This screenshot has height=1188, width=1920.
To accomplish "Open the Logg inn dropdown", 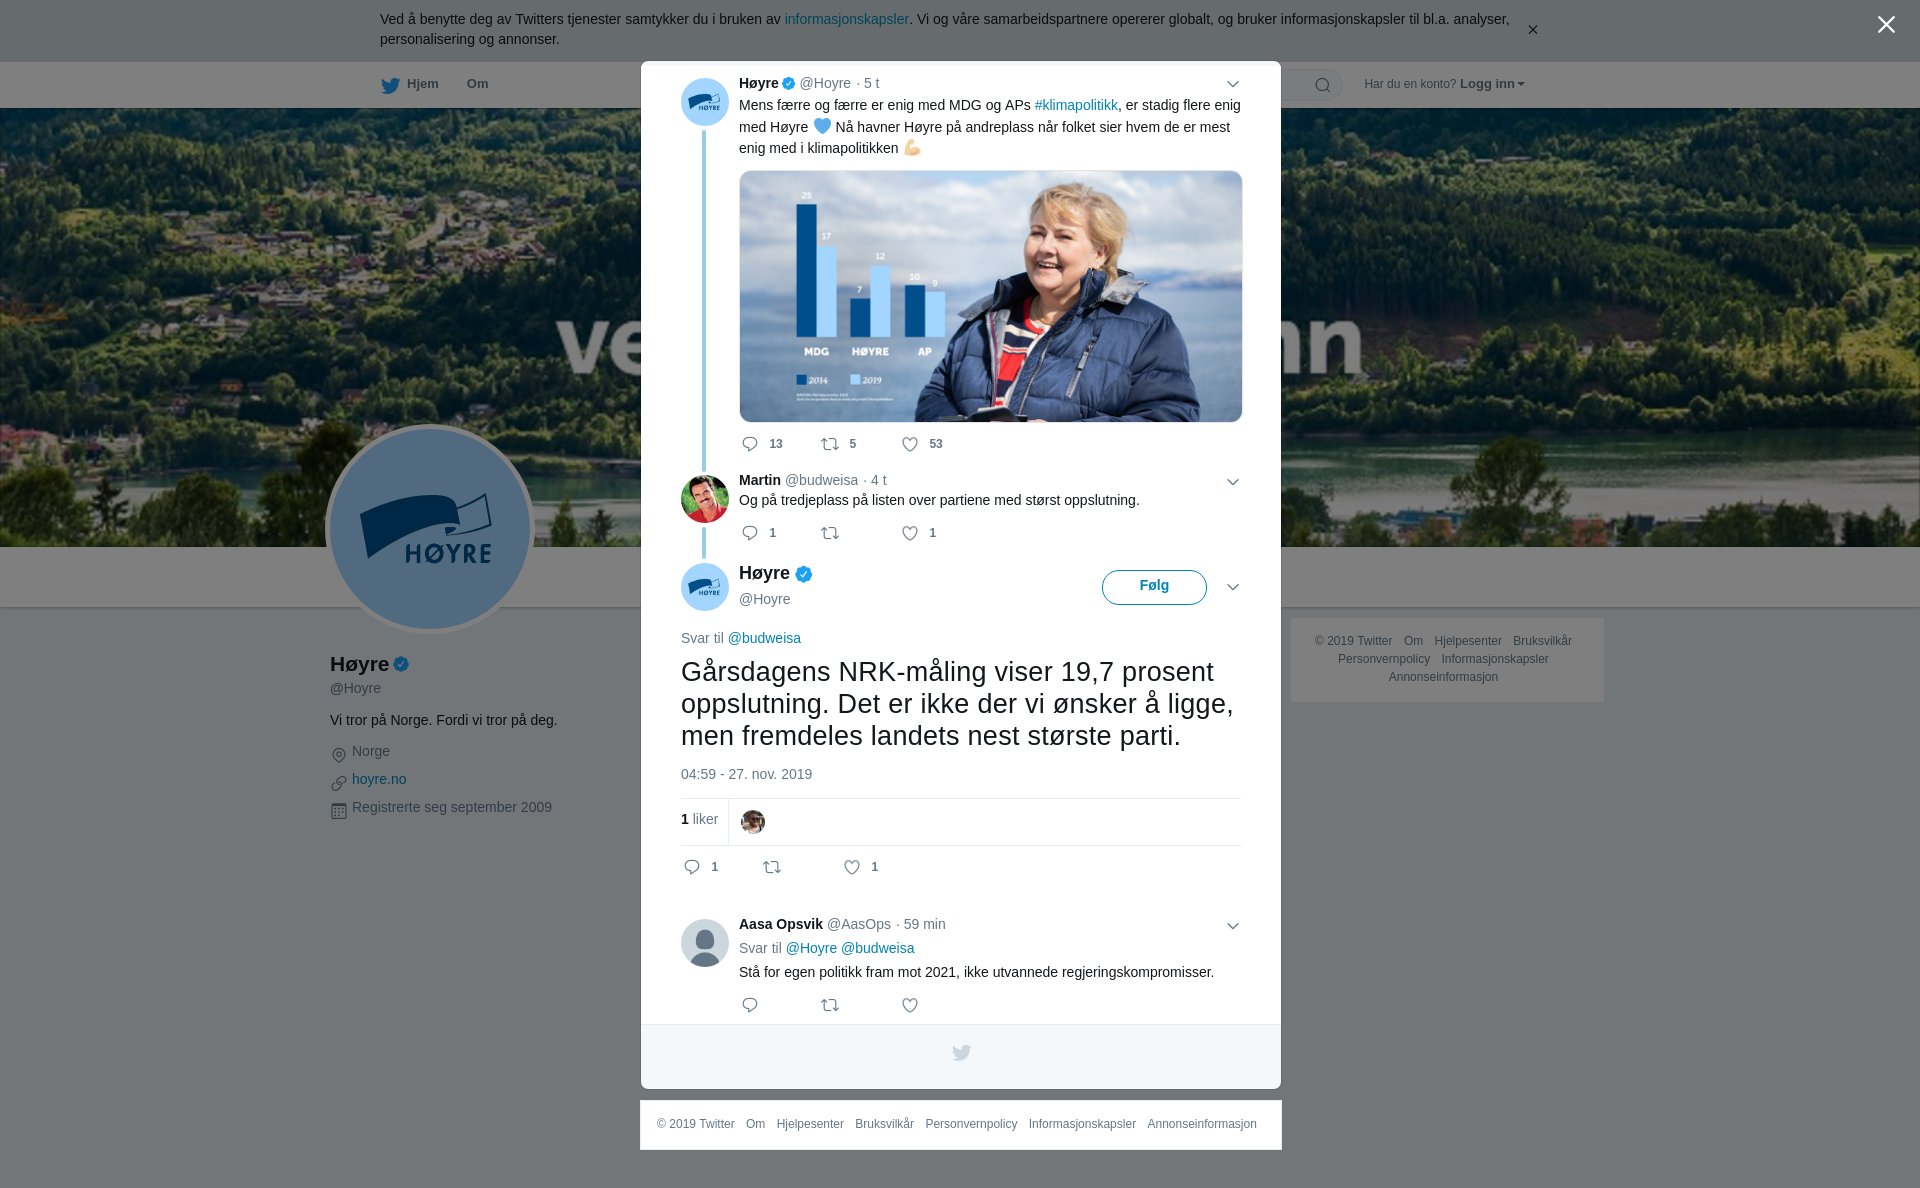I will click(1491, 84).
